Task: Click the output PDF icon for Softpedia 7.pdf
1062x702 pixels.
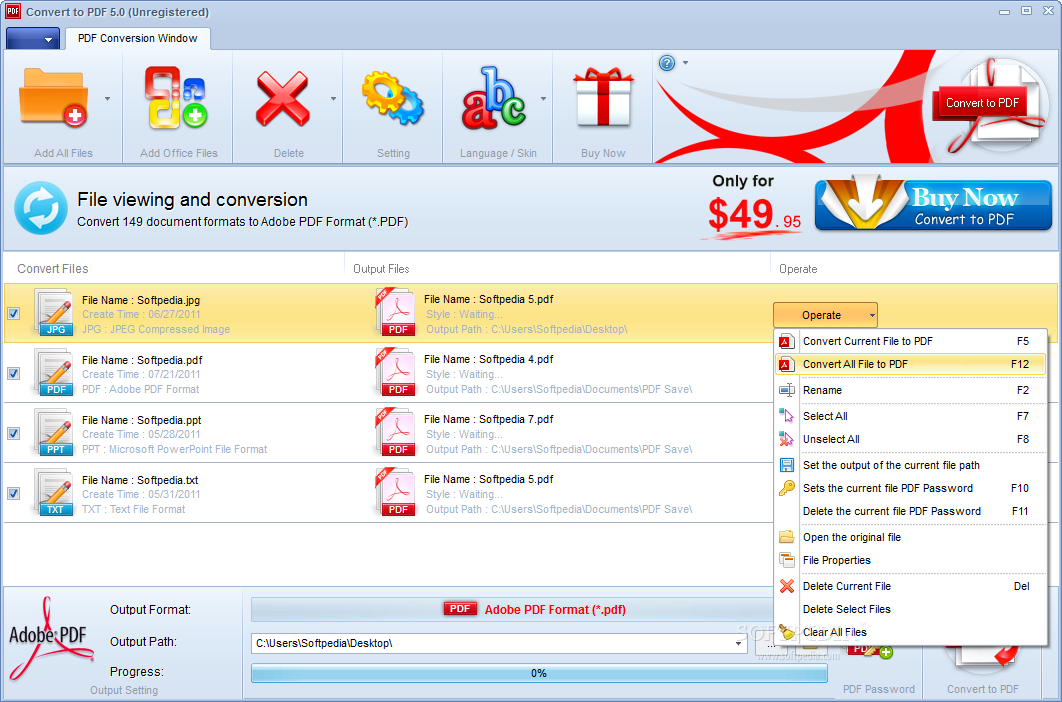Action: [x=395, y=432]
